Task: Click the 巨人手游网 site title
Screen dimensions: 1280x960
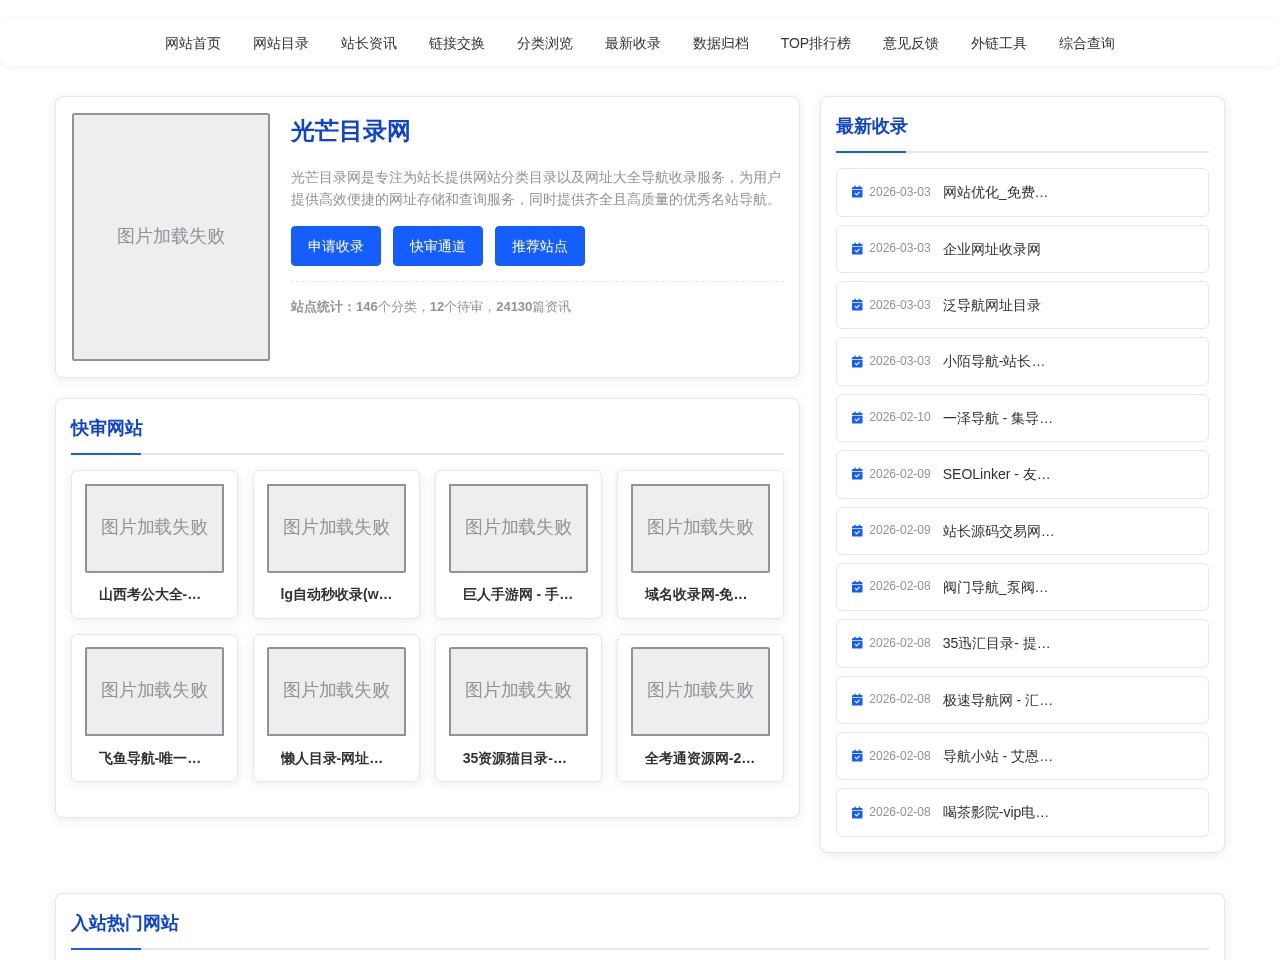Action: (518, 594)
